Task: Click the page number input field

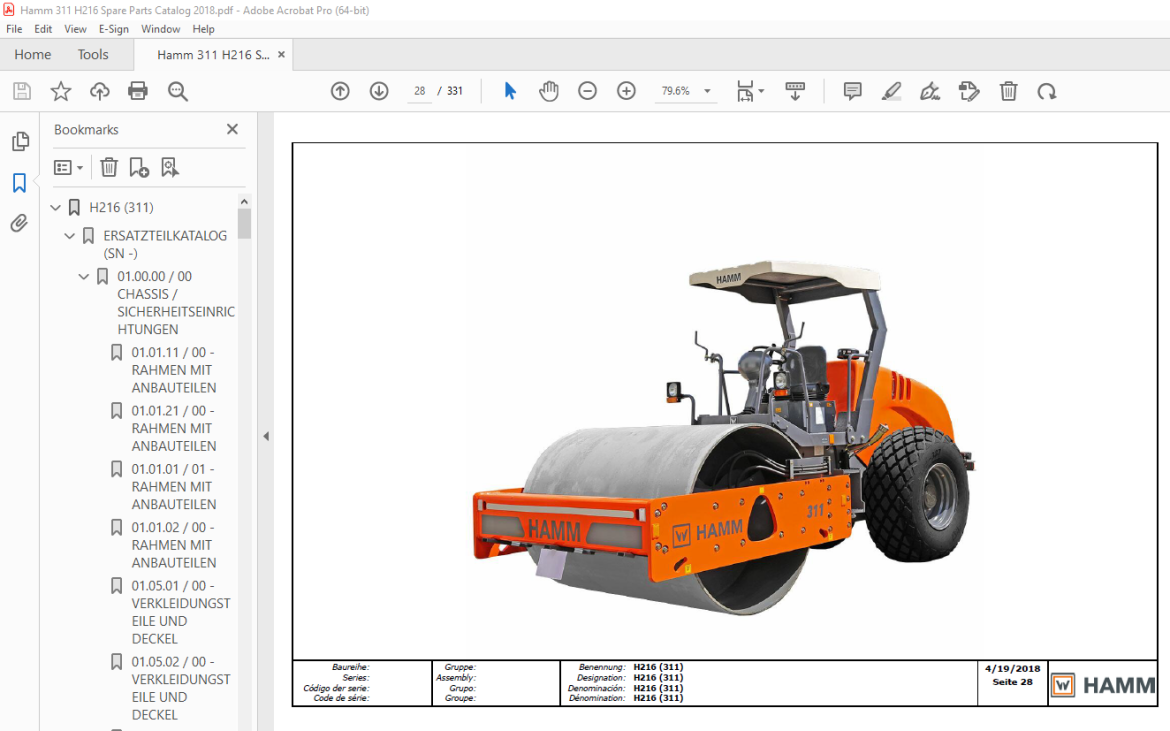Action: point(419,91)
